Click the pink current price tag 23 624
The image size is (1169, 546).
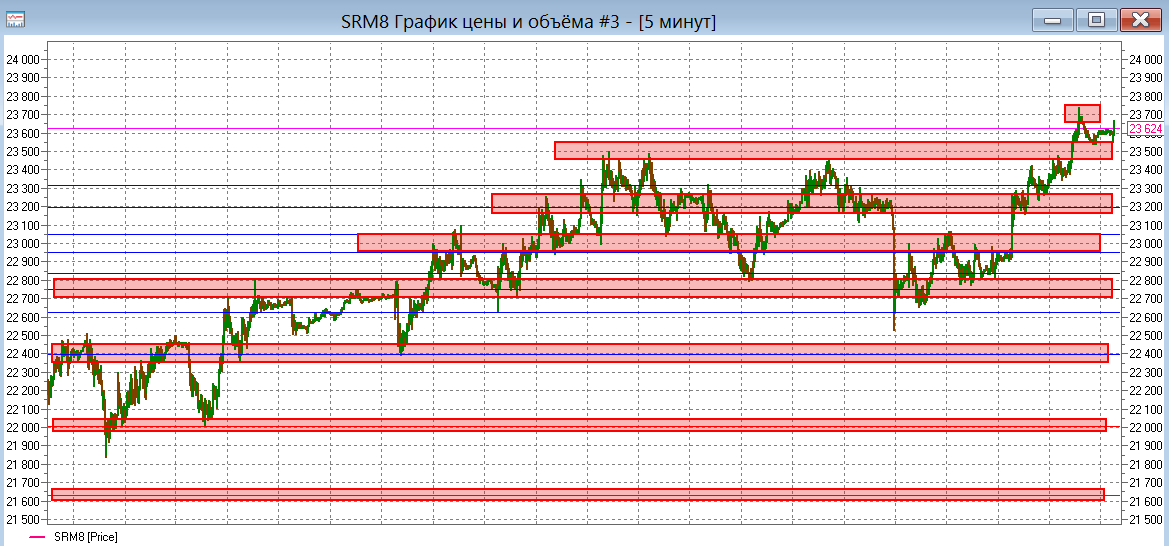[x=1146, y=129]
